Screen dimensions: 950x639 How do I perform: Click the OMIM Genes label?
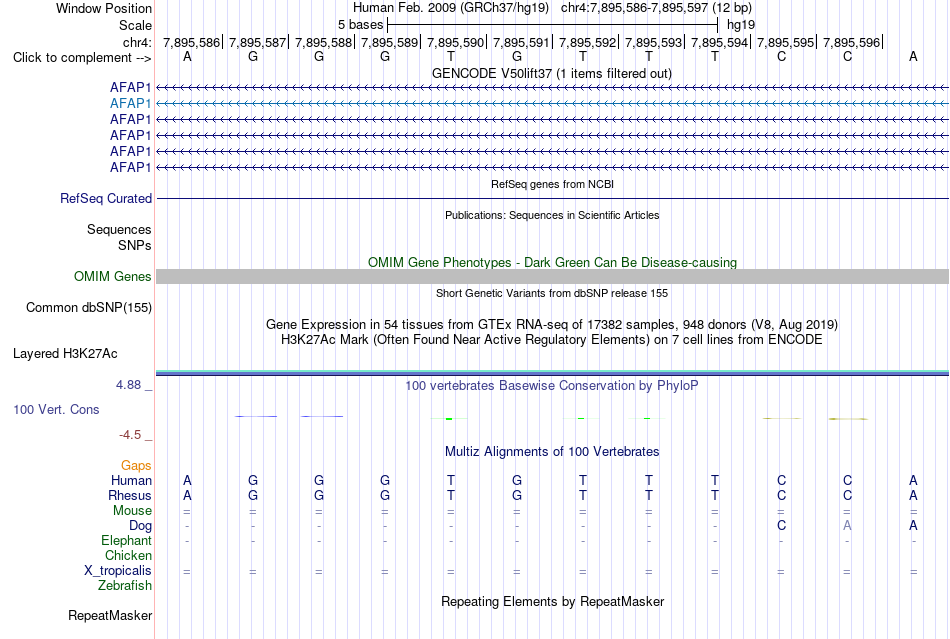[x=112, y=277]
